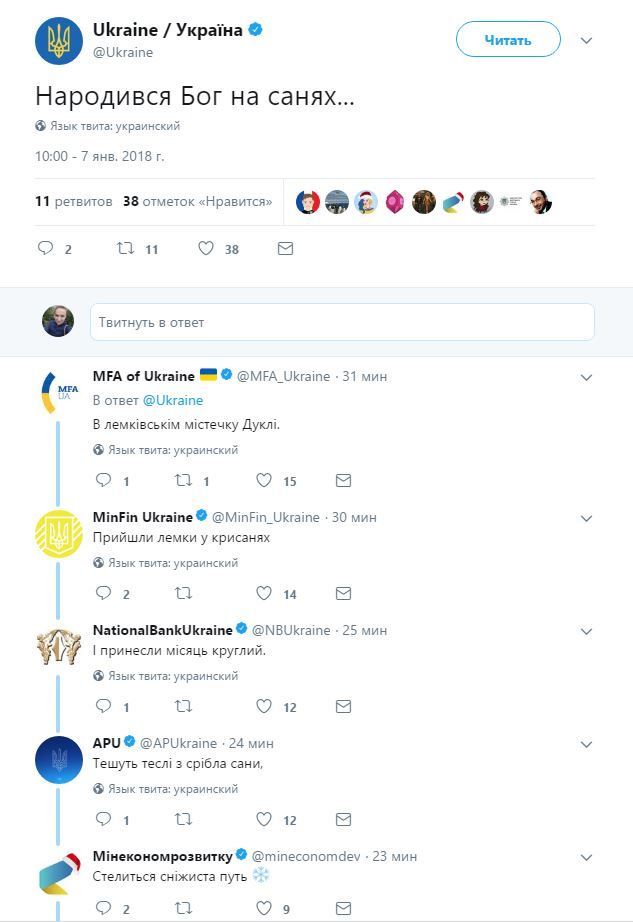Like the APU reply tweet
The width and height of the screenshot is (633, 922).
pyautogui.click(x=264, y=820)
